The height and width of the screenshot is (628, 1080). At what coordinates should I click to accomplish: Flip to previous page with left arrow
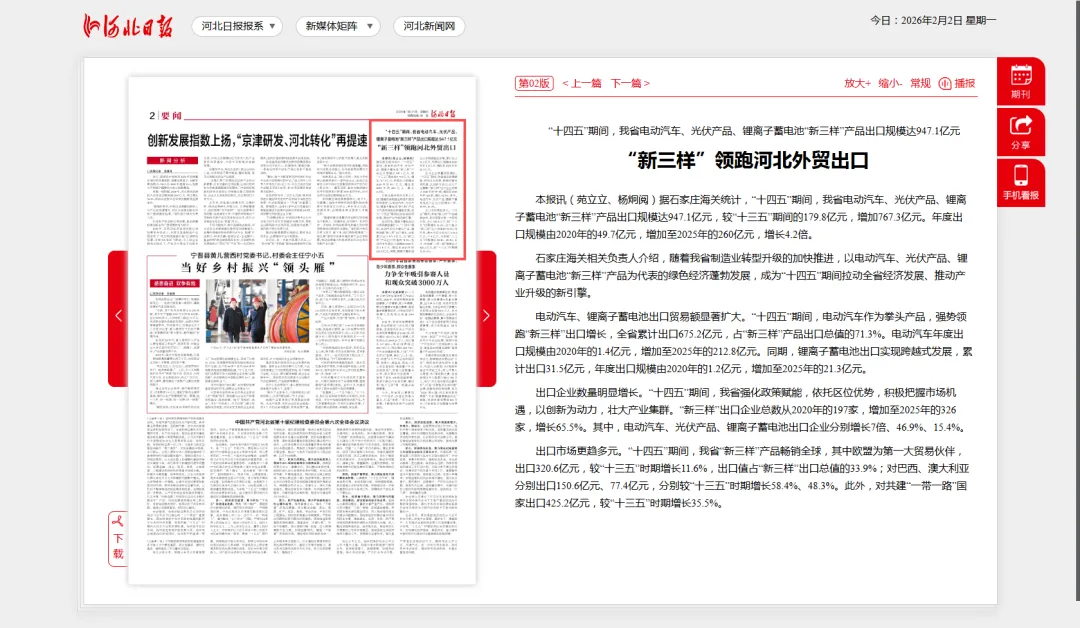click(118, 317)
